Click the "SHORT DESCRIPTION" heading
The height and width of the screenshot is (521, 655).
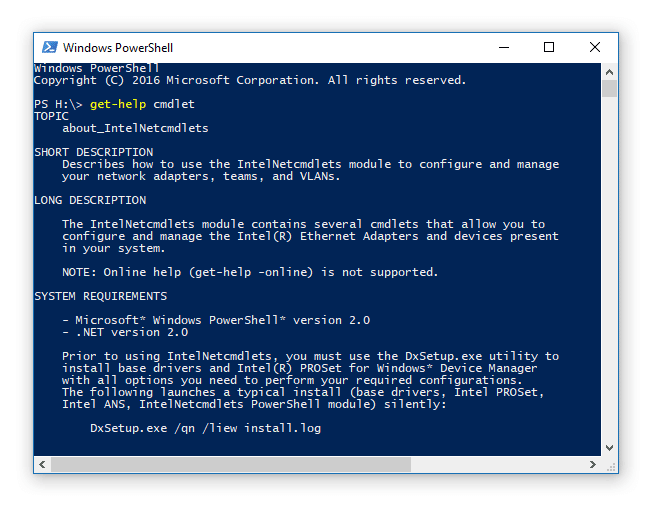click(x=94, y=152)
